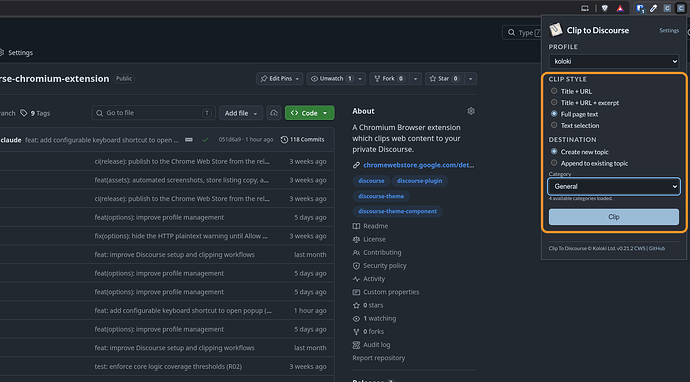
Task: Open commit "fix(options): hide the HTTP plaintext warning"
Action: (x=181, y=236)
